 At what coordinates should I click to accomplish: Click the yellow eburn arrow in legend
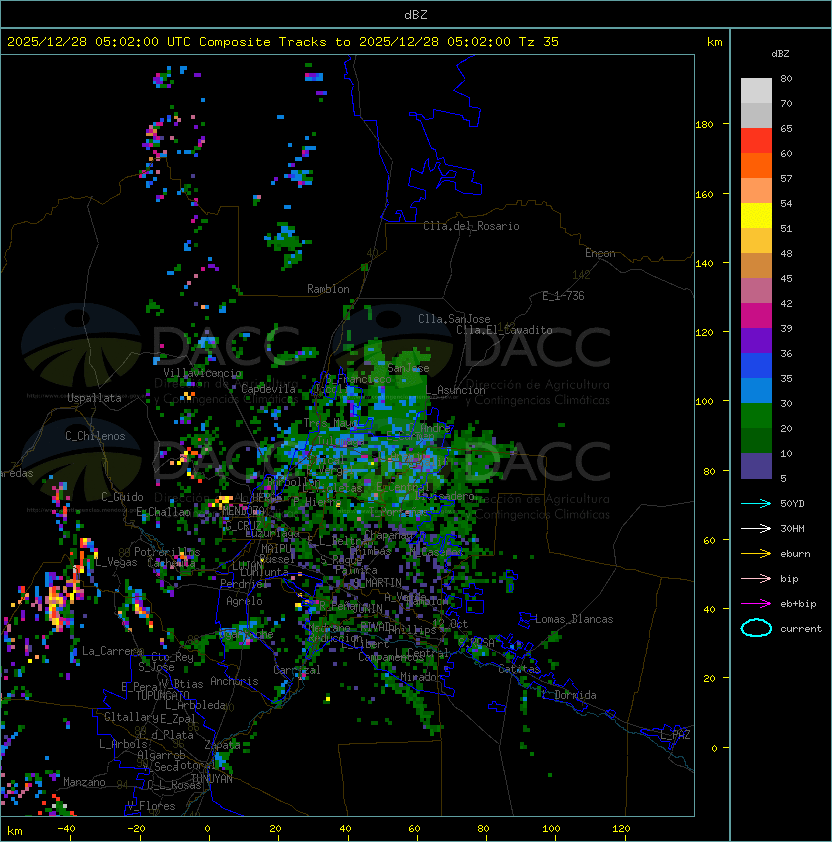click(x=756, y=554)
